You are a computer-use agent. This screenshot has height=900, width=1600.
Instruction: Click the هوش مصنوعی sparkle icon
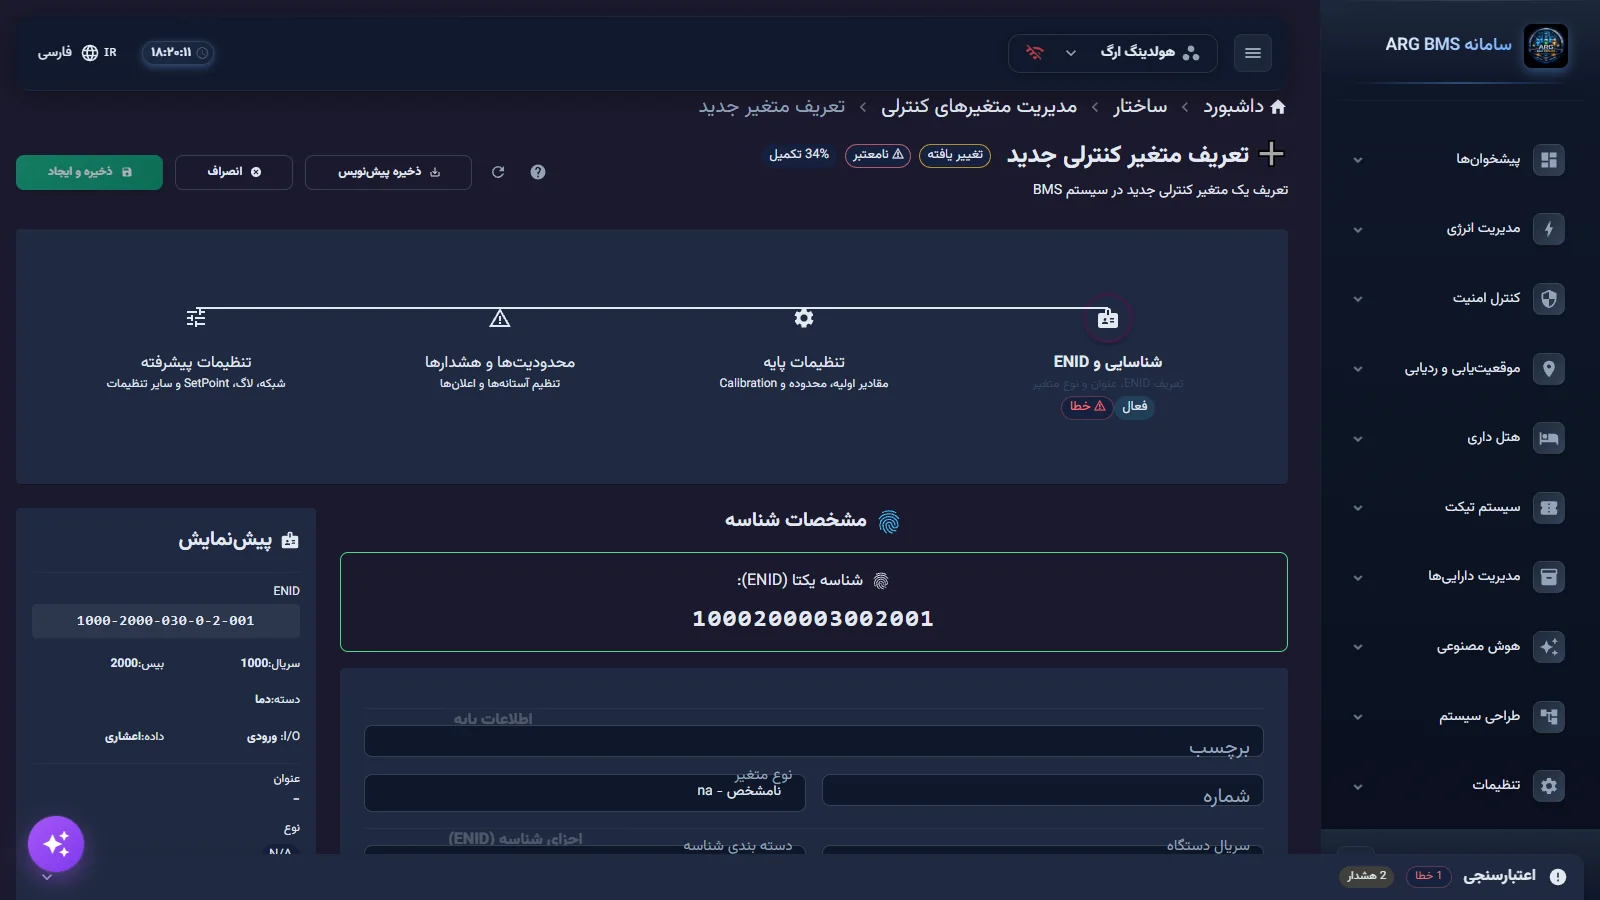point(1549,647)
